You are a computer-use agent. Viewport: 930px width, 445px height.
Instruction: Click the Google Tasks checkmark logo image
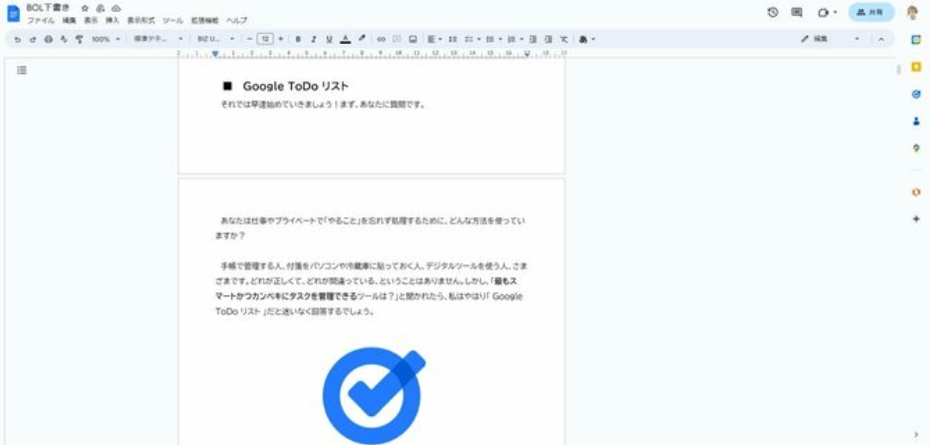point(374,396)
